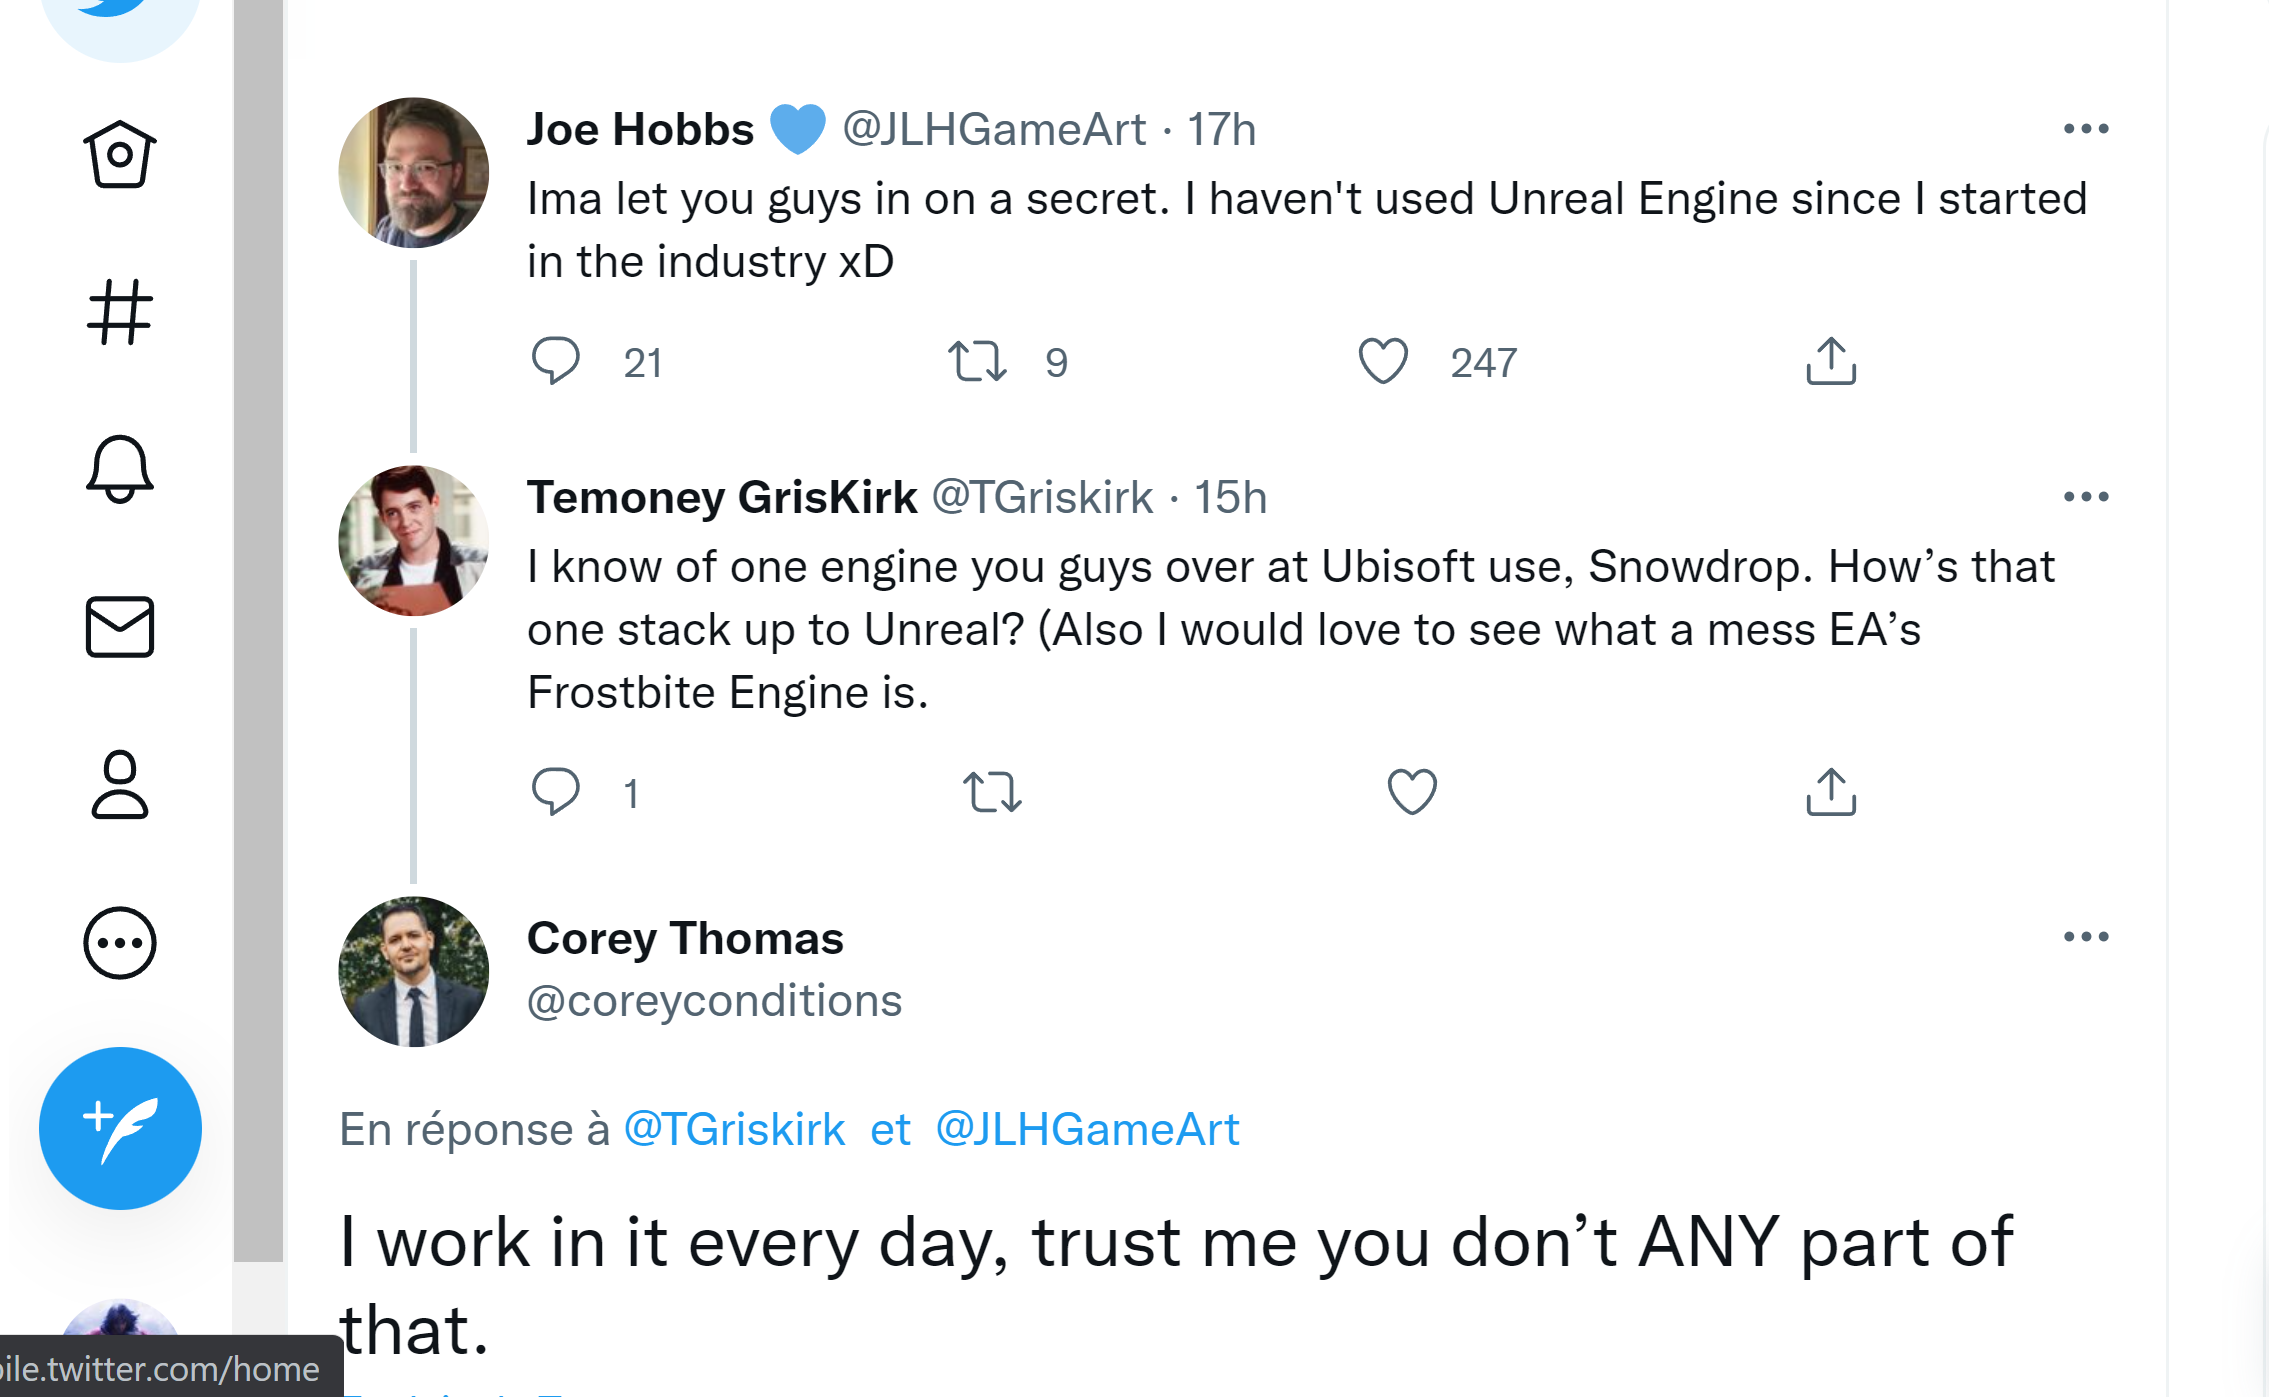Open the @JLHGameArt mention link
Screen dimensions: 2269x1397
(x=1087, y=1130)
